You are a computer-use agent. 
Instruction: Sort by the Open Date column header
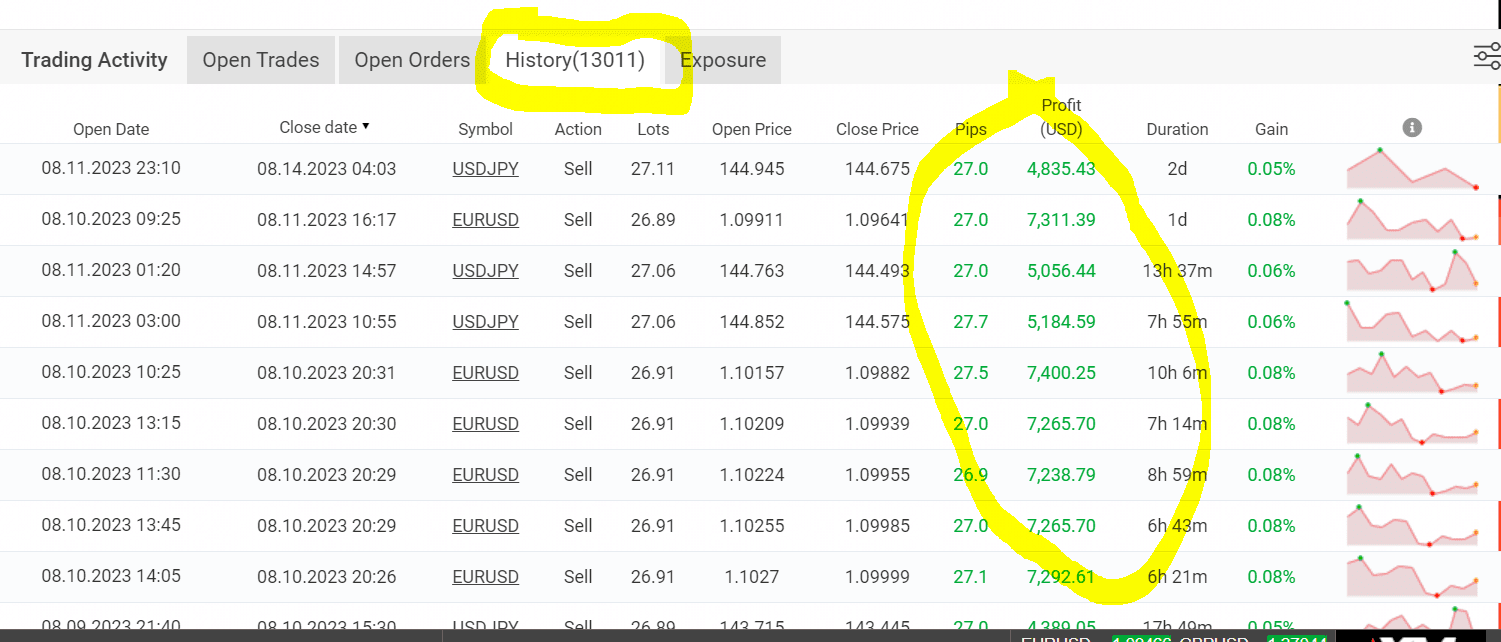coord(111,129)
